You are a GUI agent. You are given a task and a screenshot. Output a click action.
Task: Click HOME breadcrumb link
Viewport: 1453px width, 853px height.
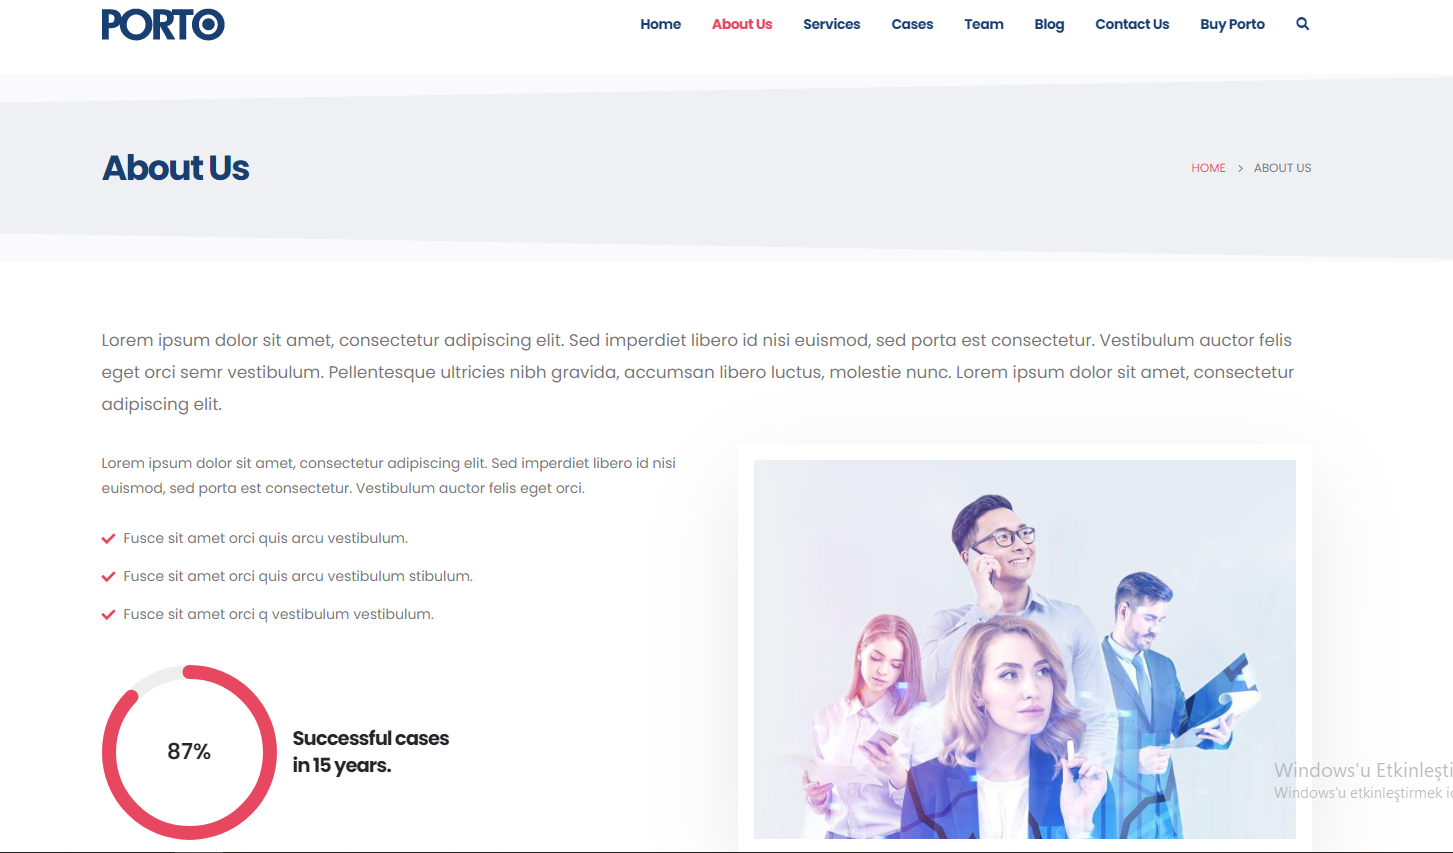tap(1208, 168)
